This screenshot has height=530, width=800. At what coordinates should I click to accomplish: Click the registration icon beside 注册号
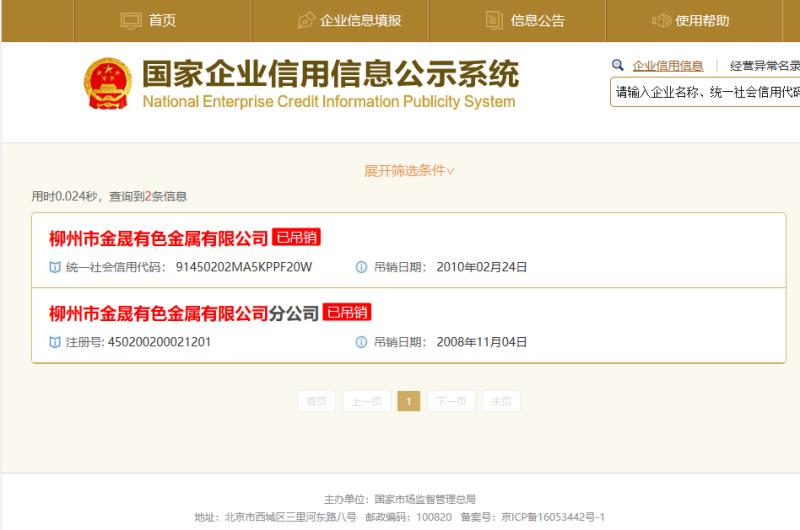55,342
